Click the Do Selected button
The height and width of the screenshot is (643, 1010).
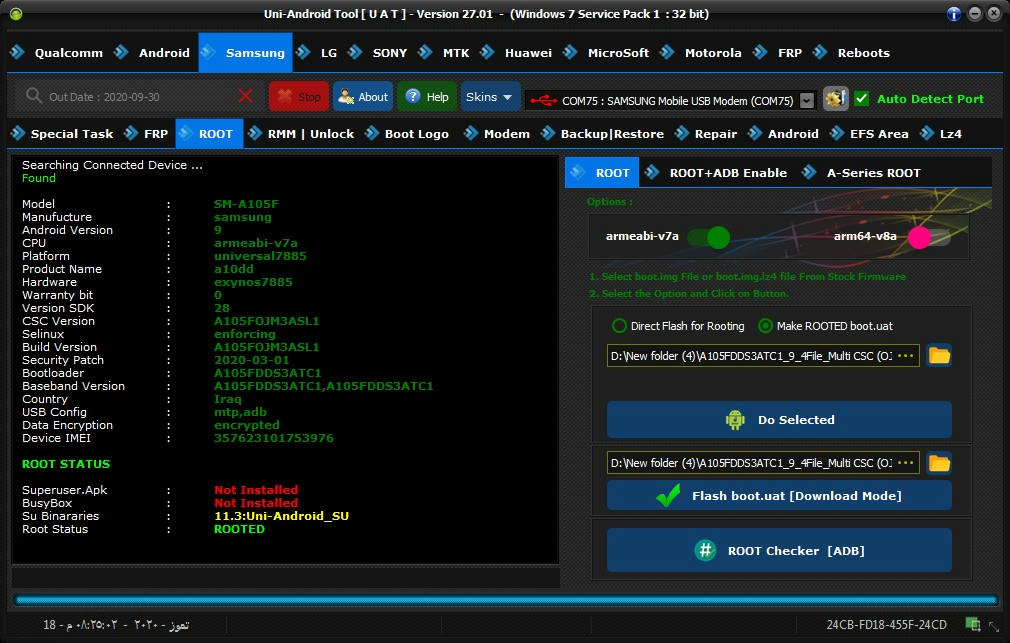tap(779, 420)
